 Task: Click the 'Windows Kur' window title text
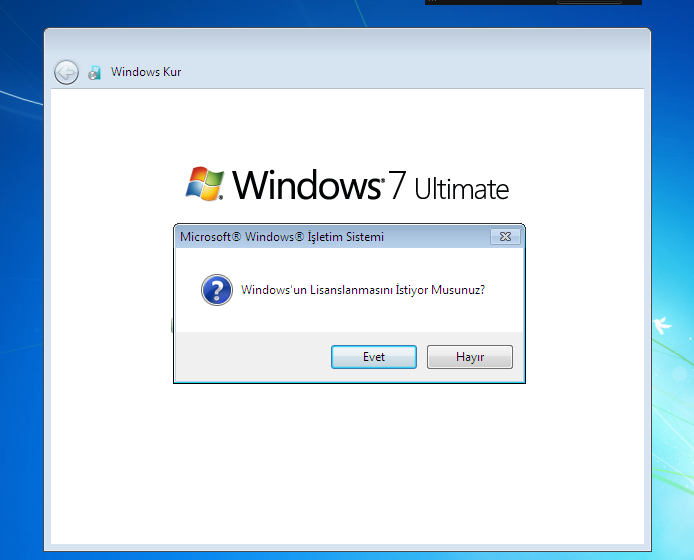click(x=146, y=72)
